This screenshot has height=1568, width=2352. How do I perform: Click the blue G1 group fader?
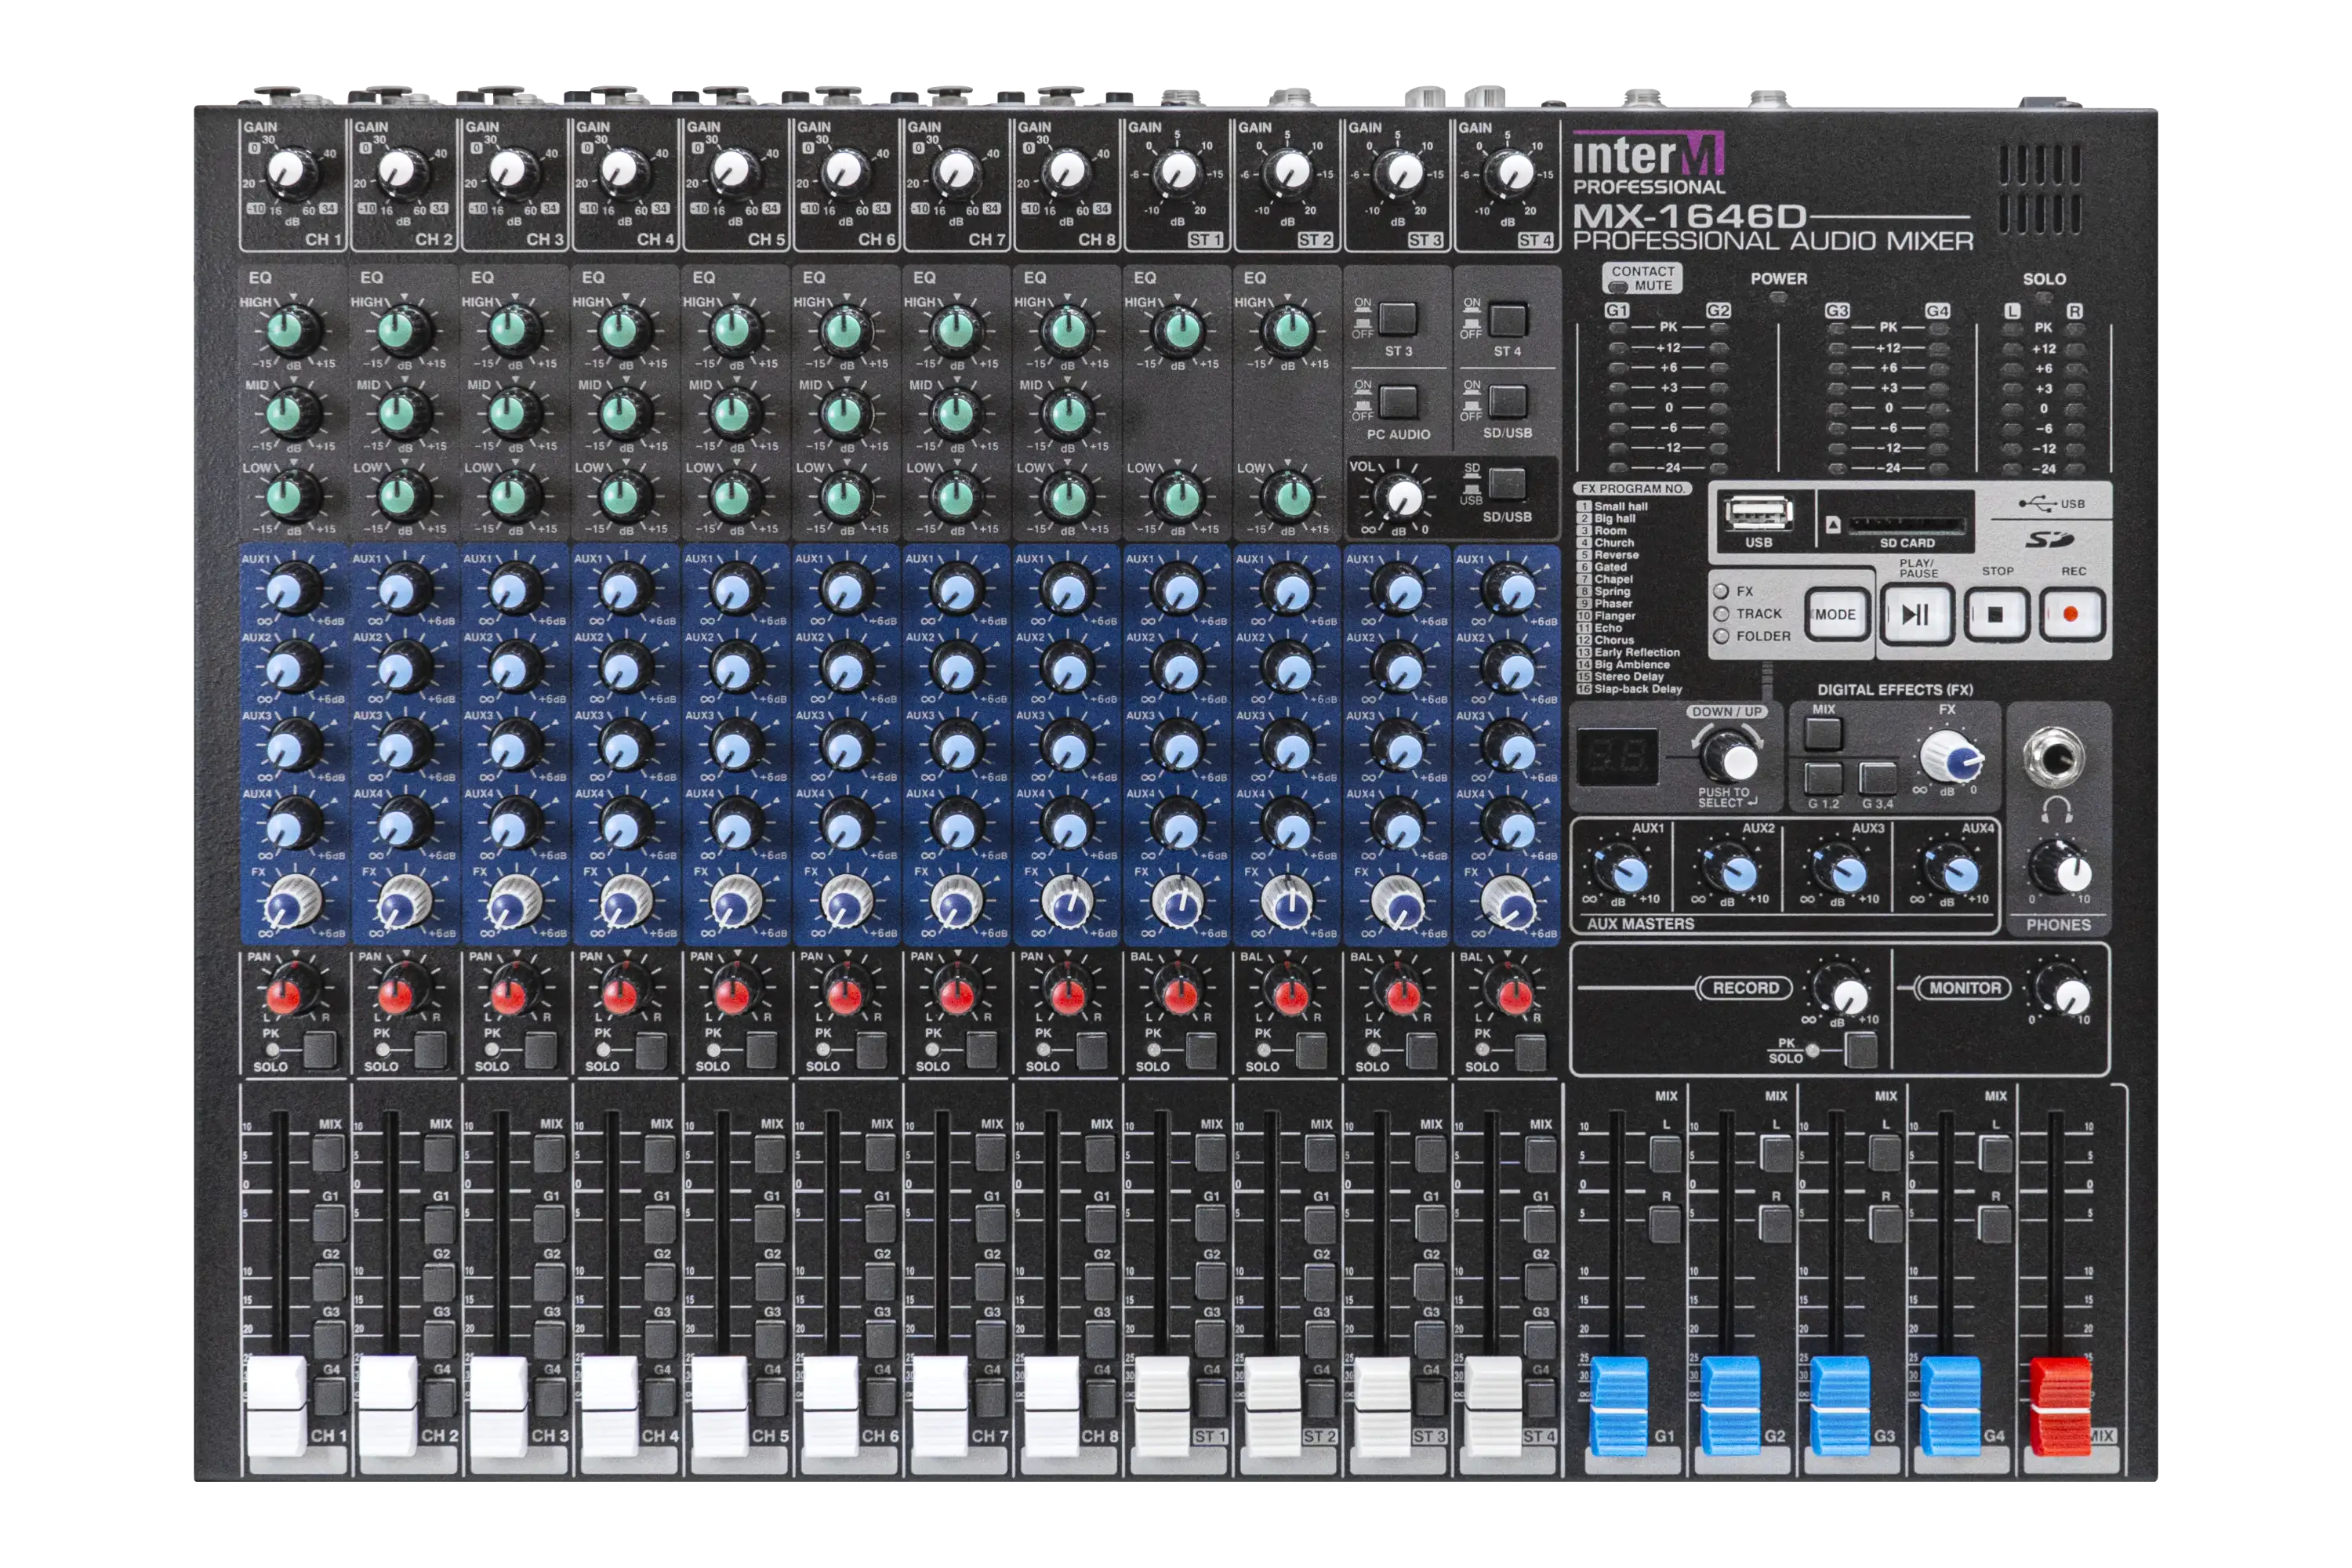pos(1619,1405)
